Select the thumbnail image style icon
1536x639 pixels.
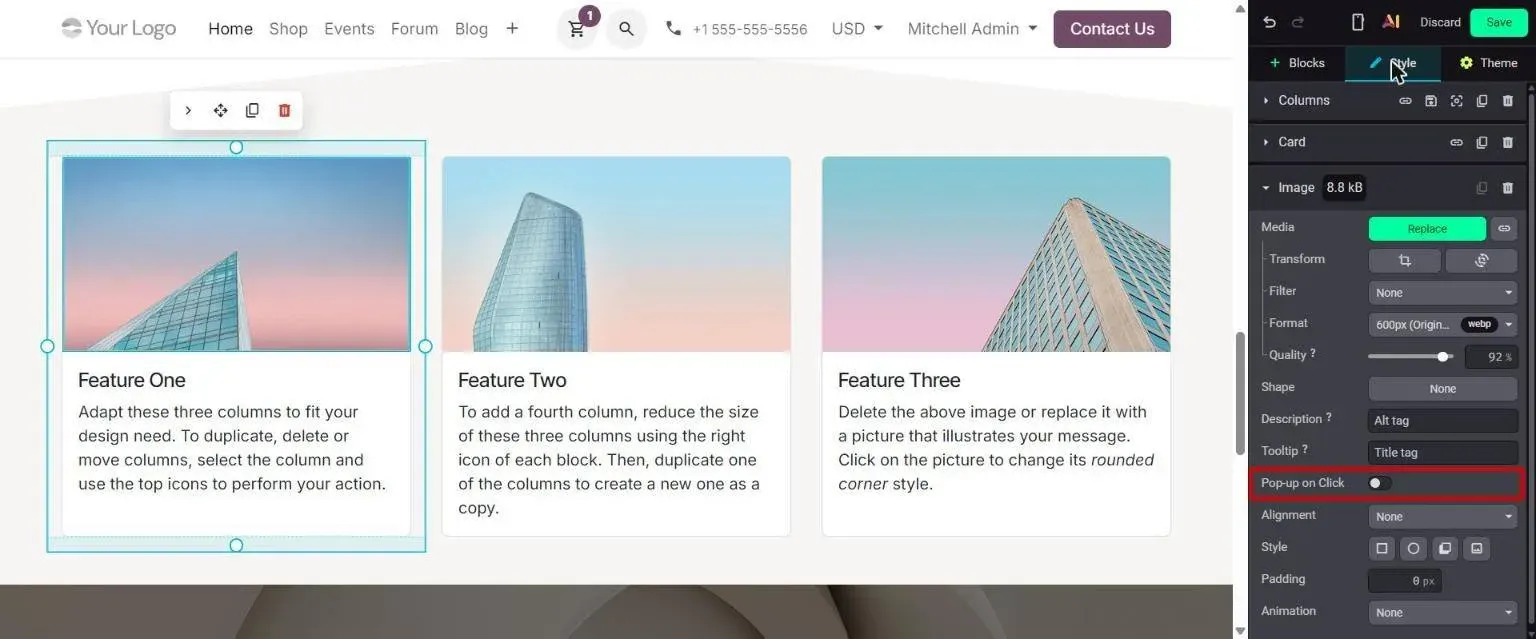coord(1476,548)
